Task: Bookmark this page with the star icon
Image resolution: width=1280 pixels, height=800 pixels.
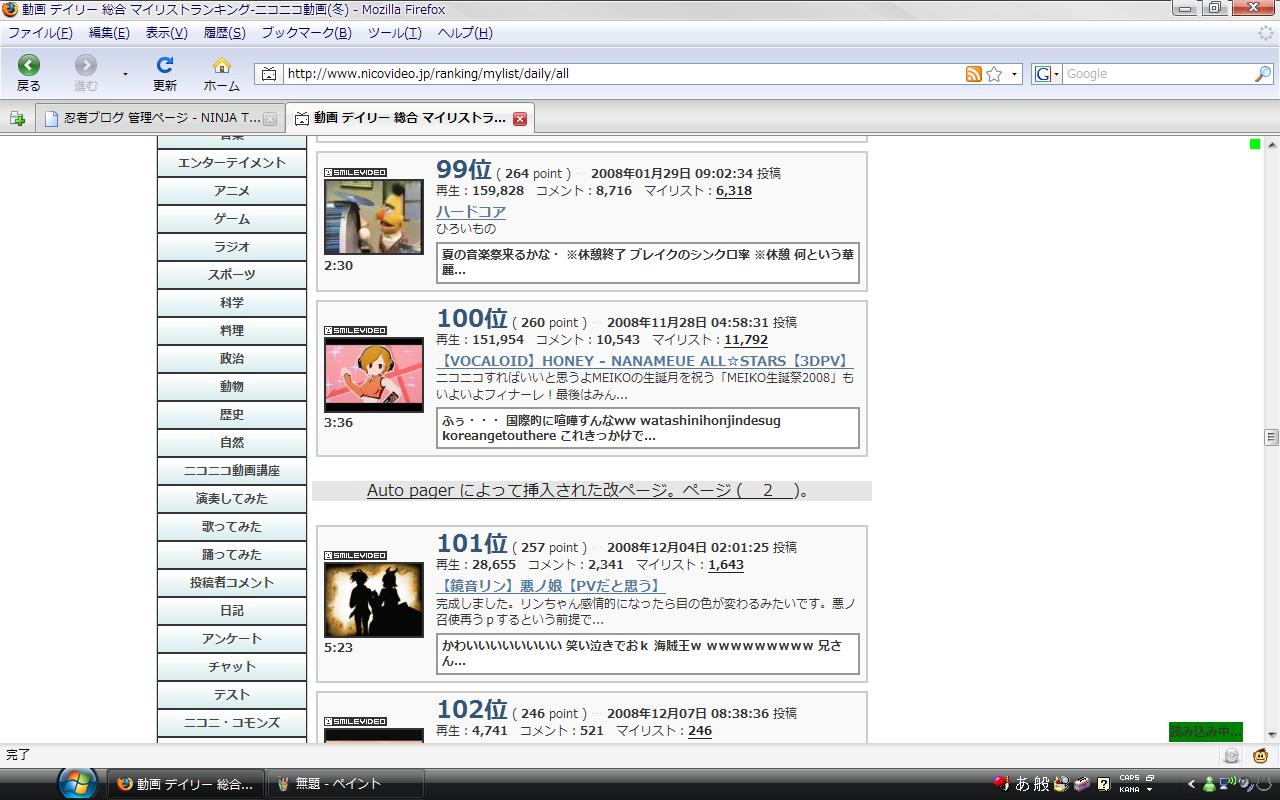Action: [994, 74]
